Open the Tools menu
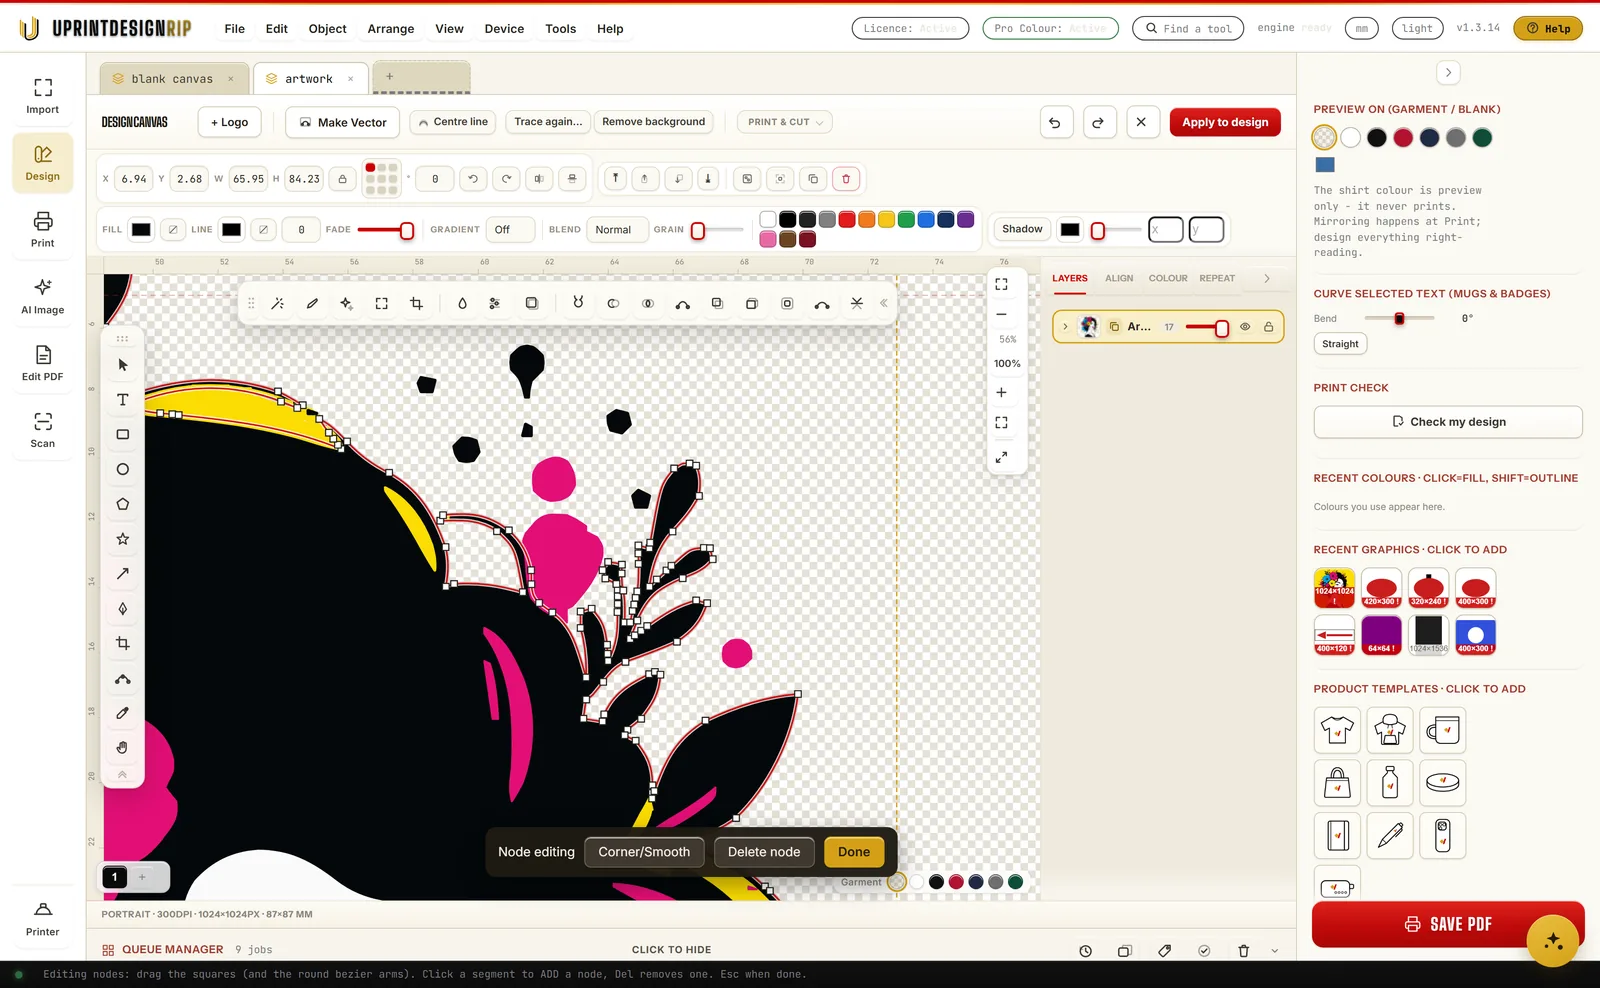This screenshot has height=988, width=1600. tap(561, 29)
